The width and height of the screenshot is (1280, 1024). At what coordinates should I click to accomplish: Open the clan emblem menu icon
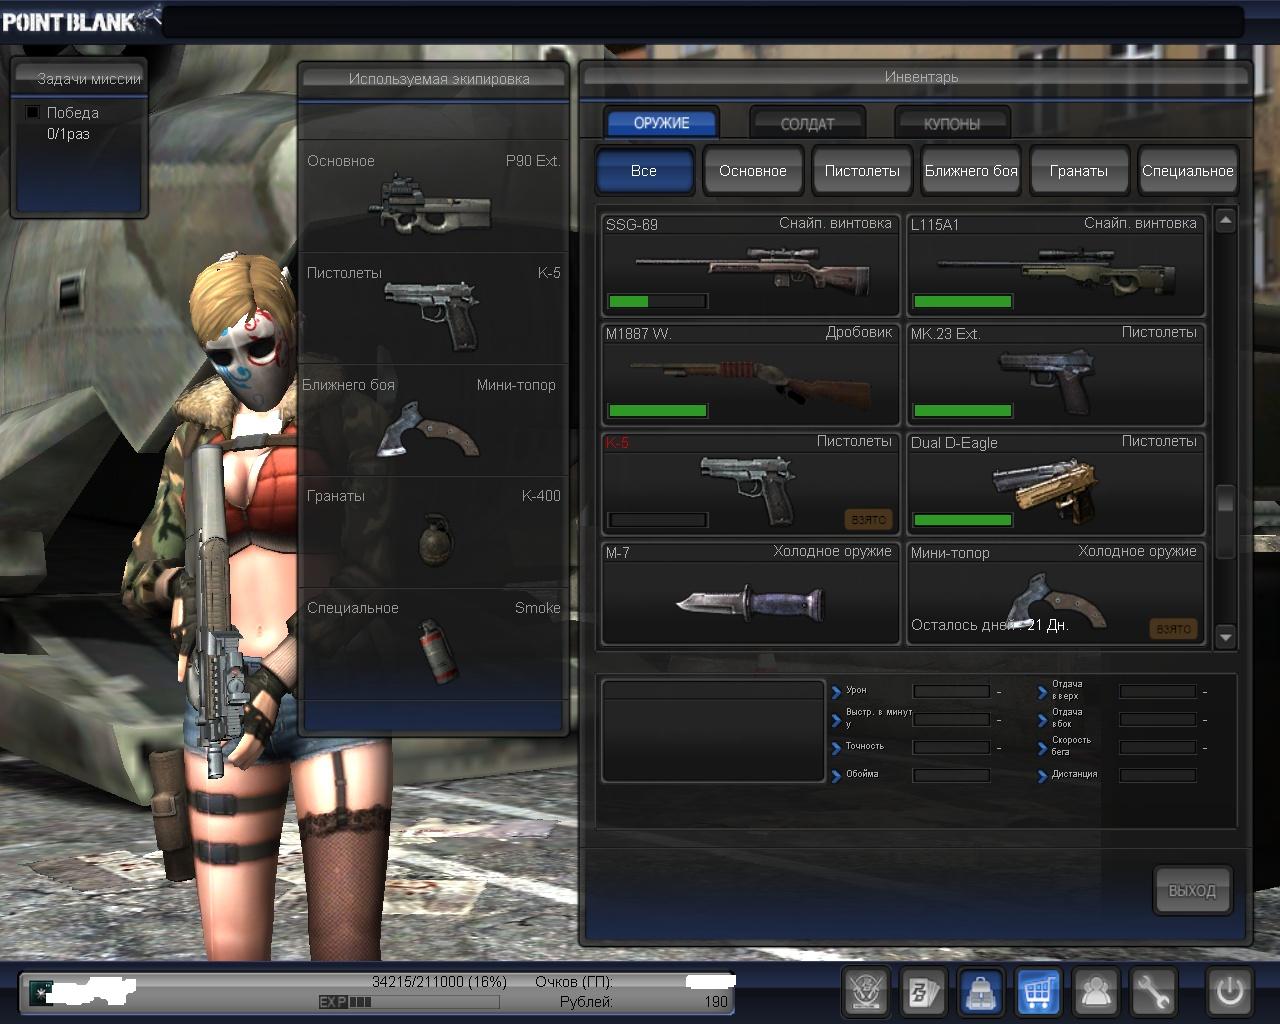[866, 992]
